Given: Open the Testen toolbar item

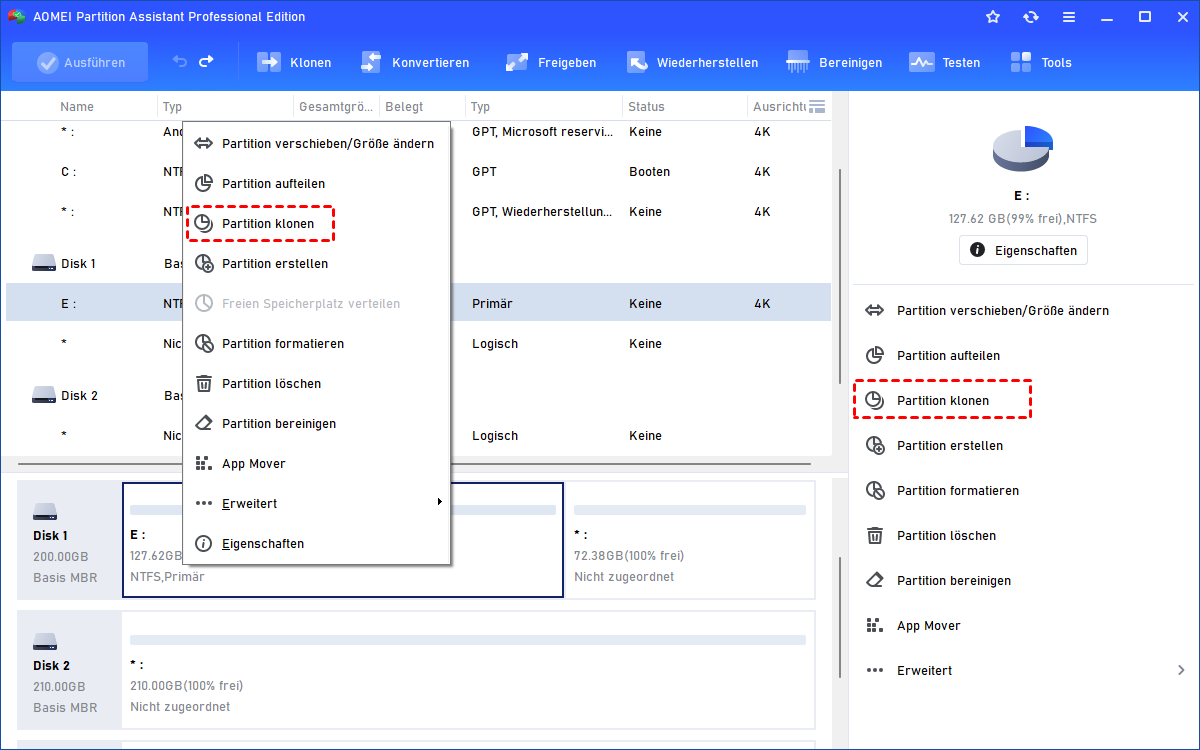Looking at the screenshot, I should [x=945, y=62].
